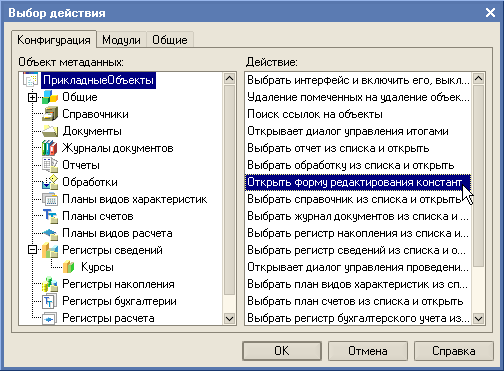Confirm with the OK button
Screen dimensions: 504x371
282,351
